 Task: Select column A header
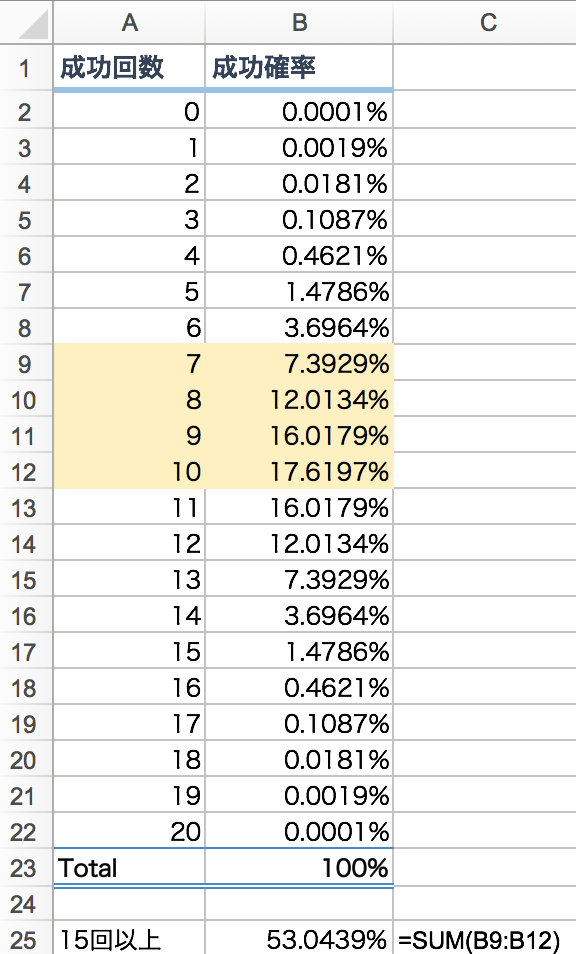(x=129, y=23)
